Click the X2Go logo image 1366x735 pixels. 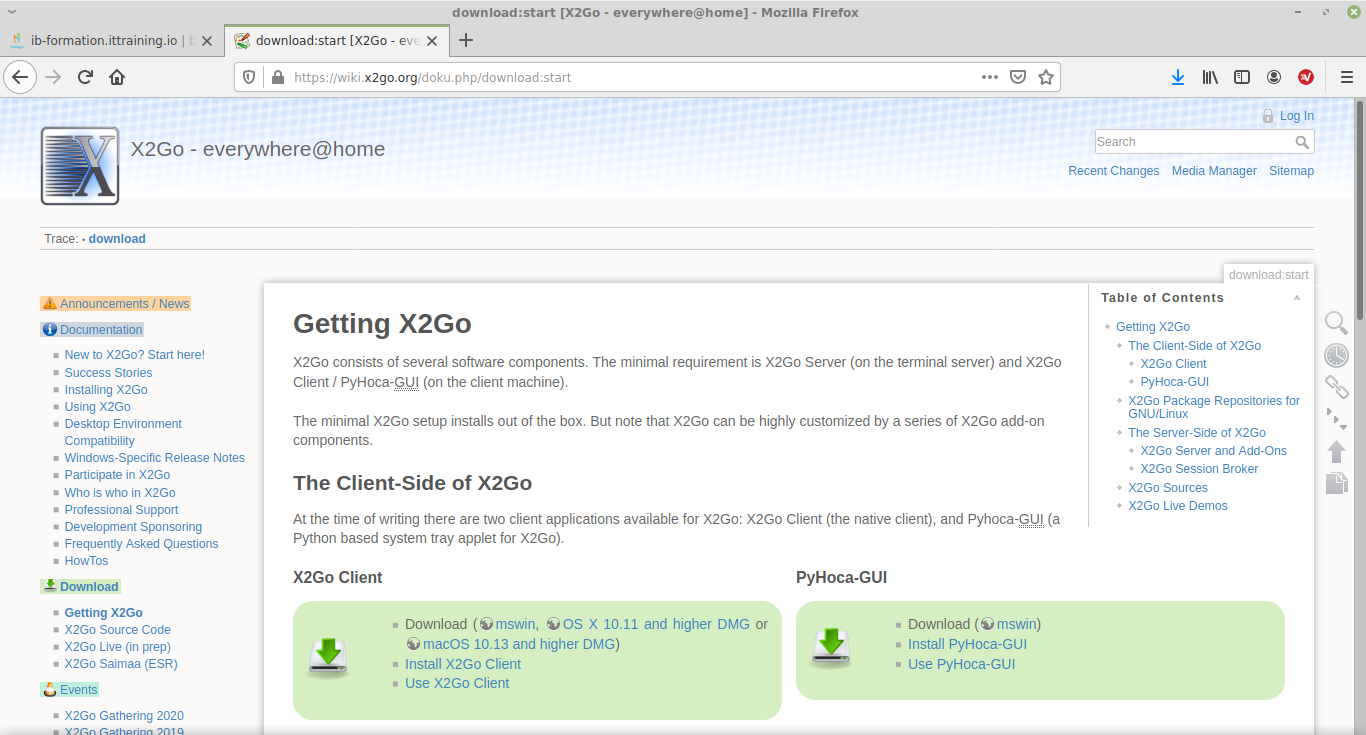pos(80,166)
